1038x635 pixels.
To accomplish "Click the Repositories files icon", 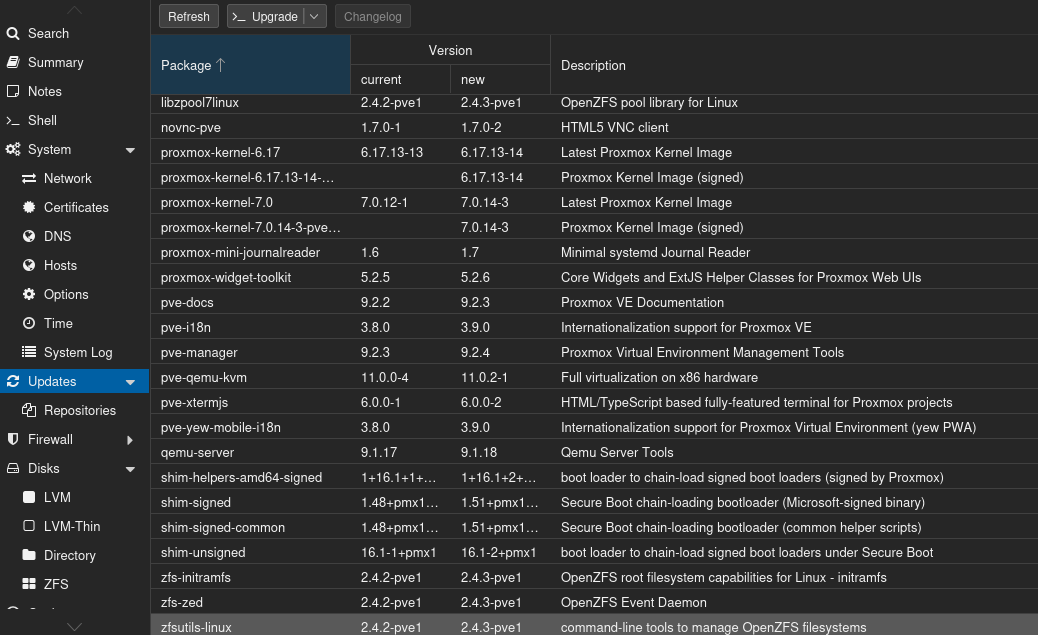I will tap(28, 411).
